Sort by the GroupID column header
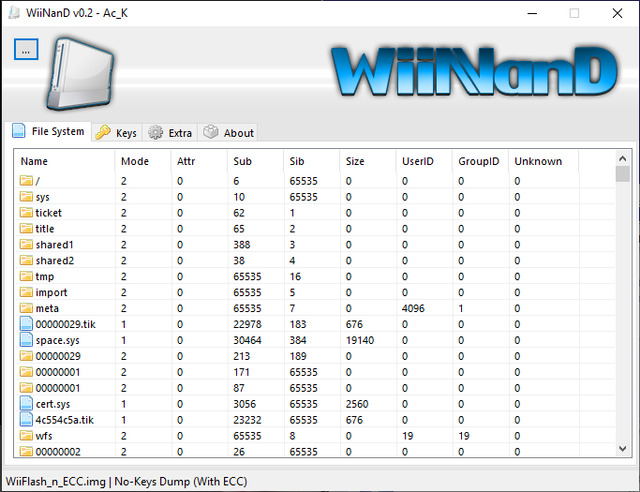 pos(480,161)
